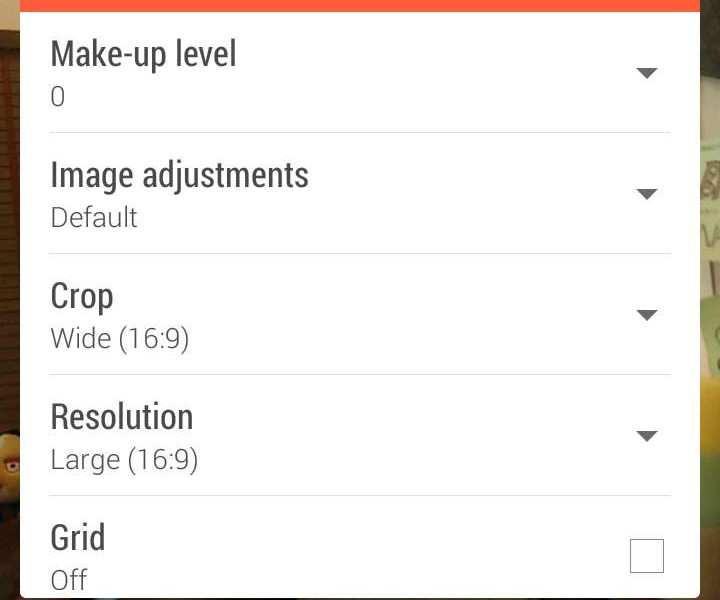Click the "Default" image adjustments value
720x600 pixels.
tap(94, 218)
